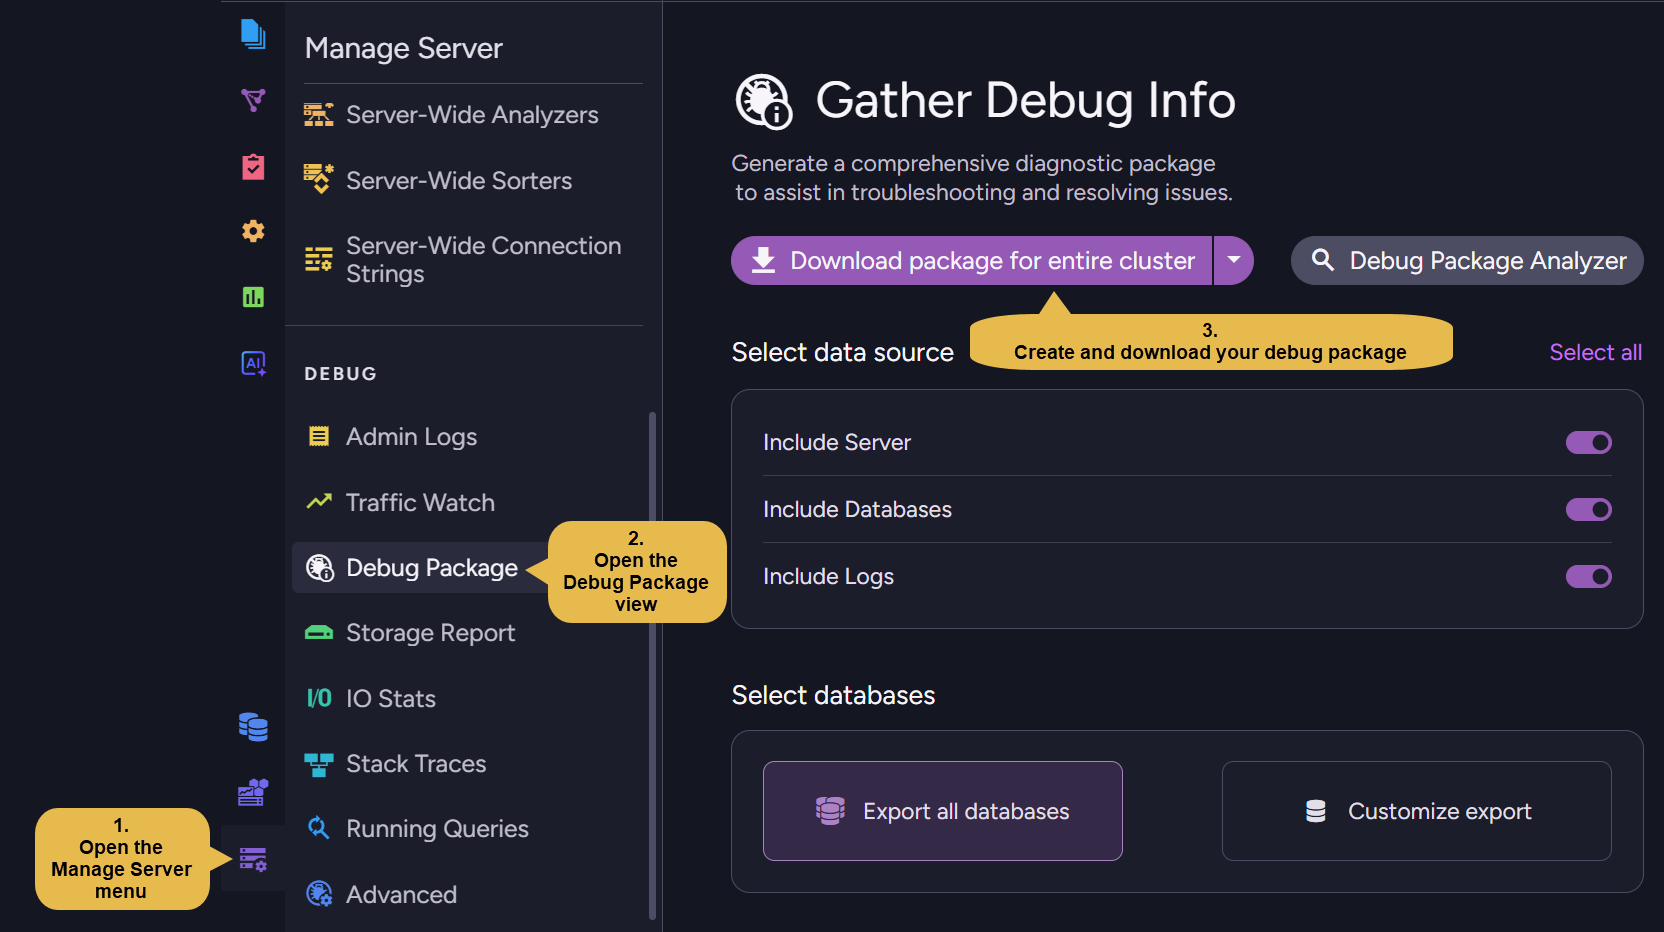Viewport: 1664px width, 932px height.
Task: Click the Debug Package bug icon
Action: [x=319, y=568]
